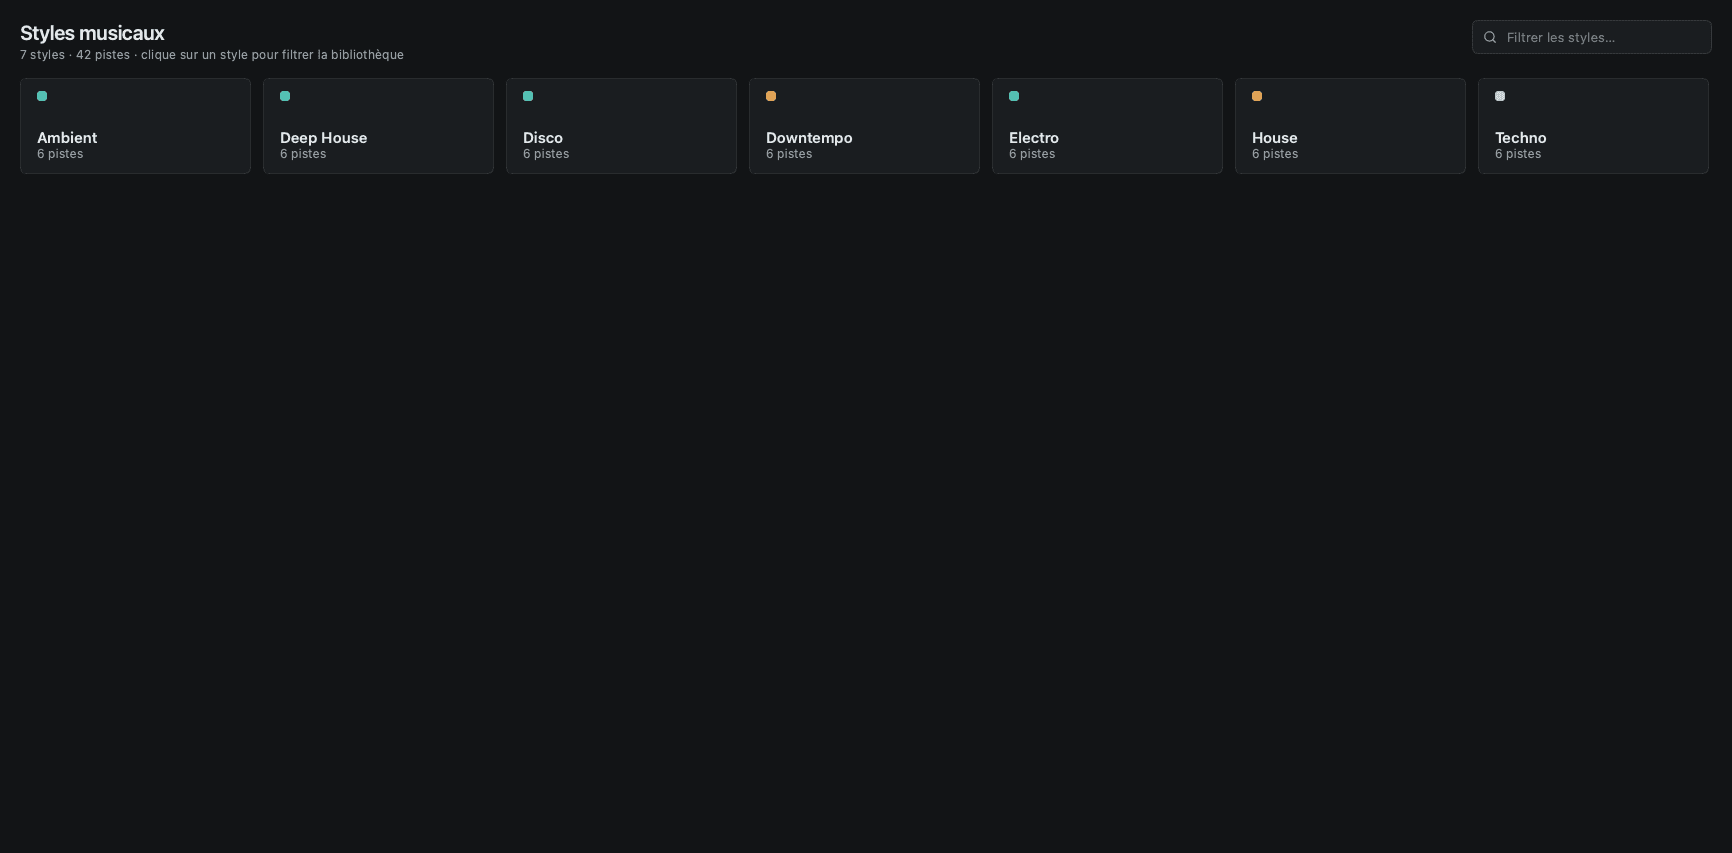
Task: Pick the Techno style card
Action: (x=1593, y=126)
